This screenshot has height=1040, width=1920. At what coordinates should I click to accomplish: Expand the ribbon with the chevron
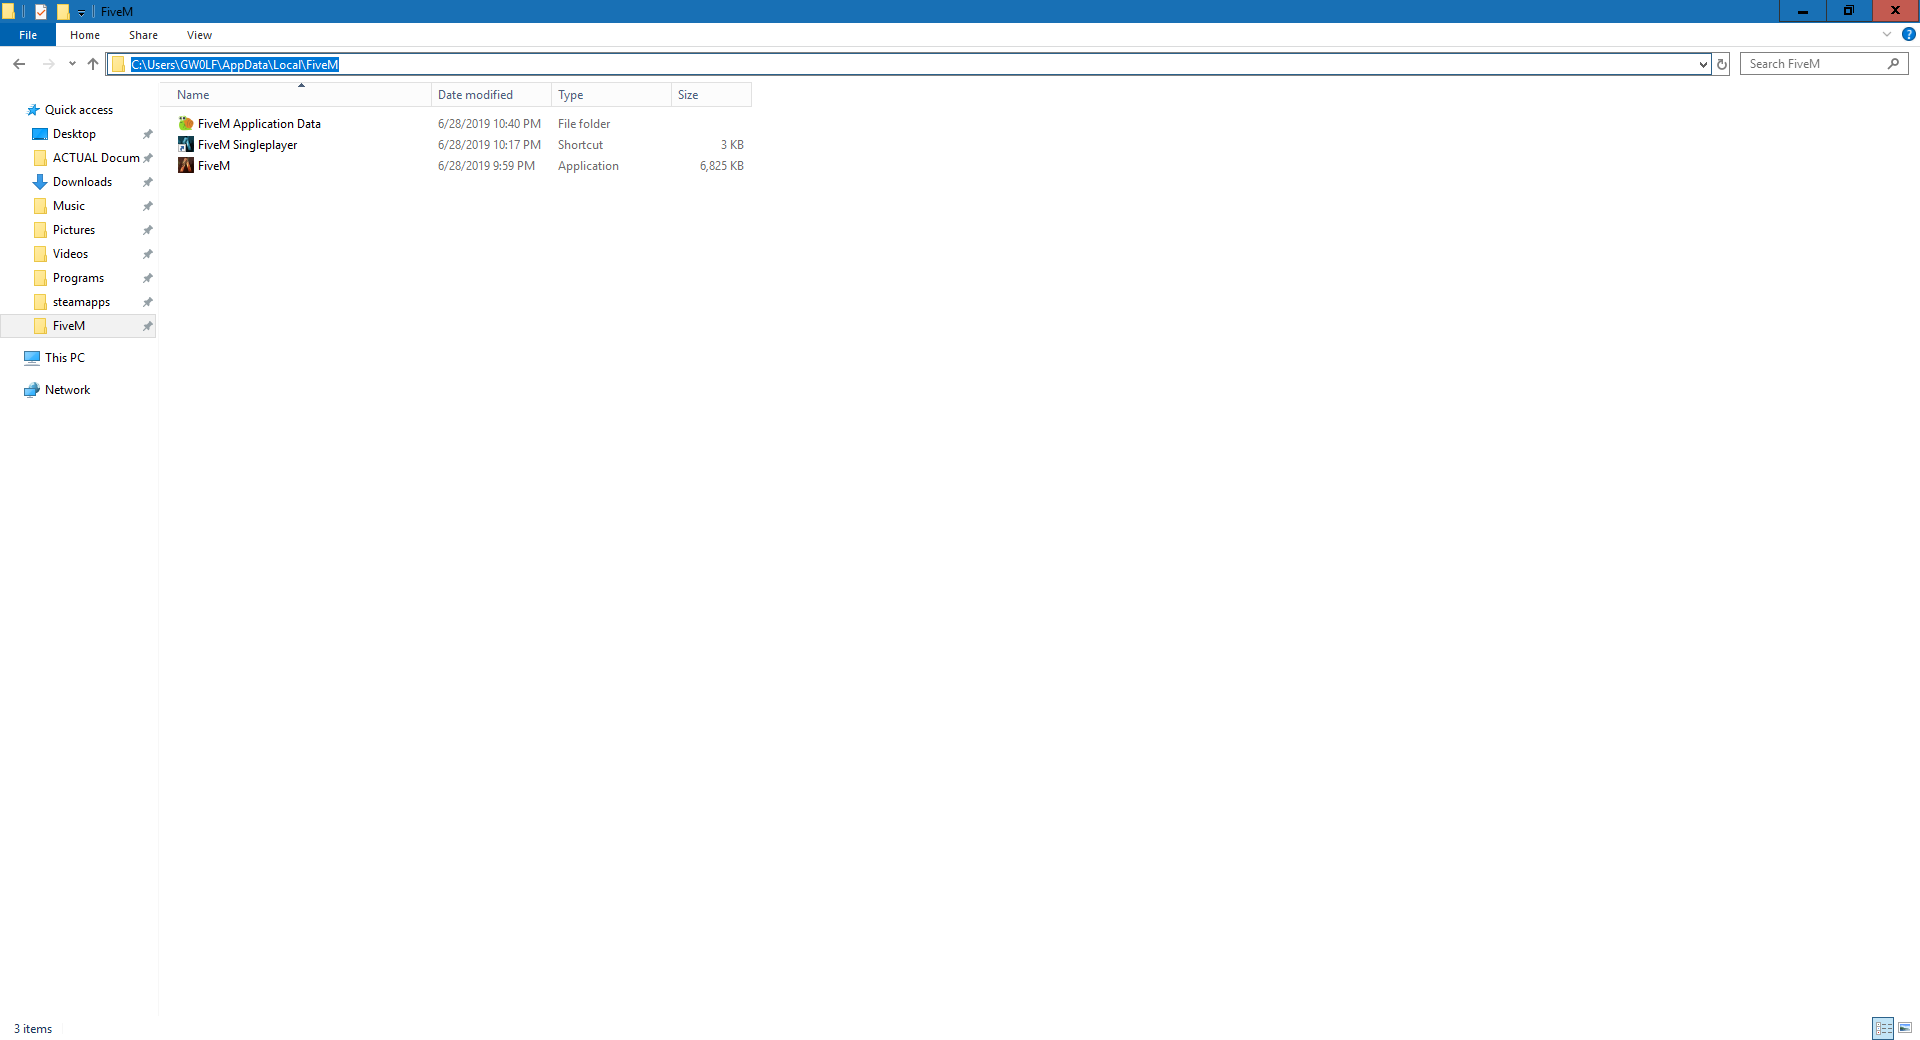pyautogui.click(x=1887, y=34)
